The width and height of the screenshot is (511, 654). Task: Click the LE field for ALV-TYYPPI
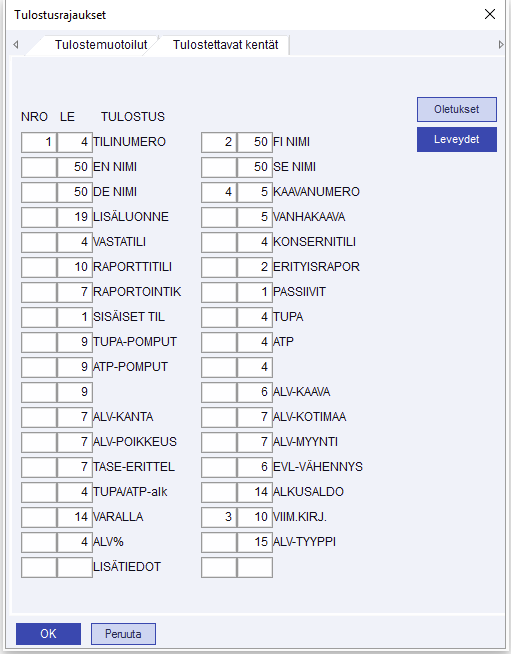click(x=254, y=542)
